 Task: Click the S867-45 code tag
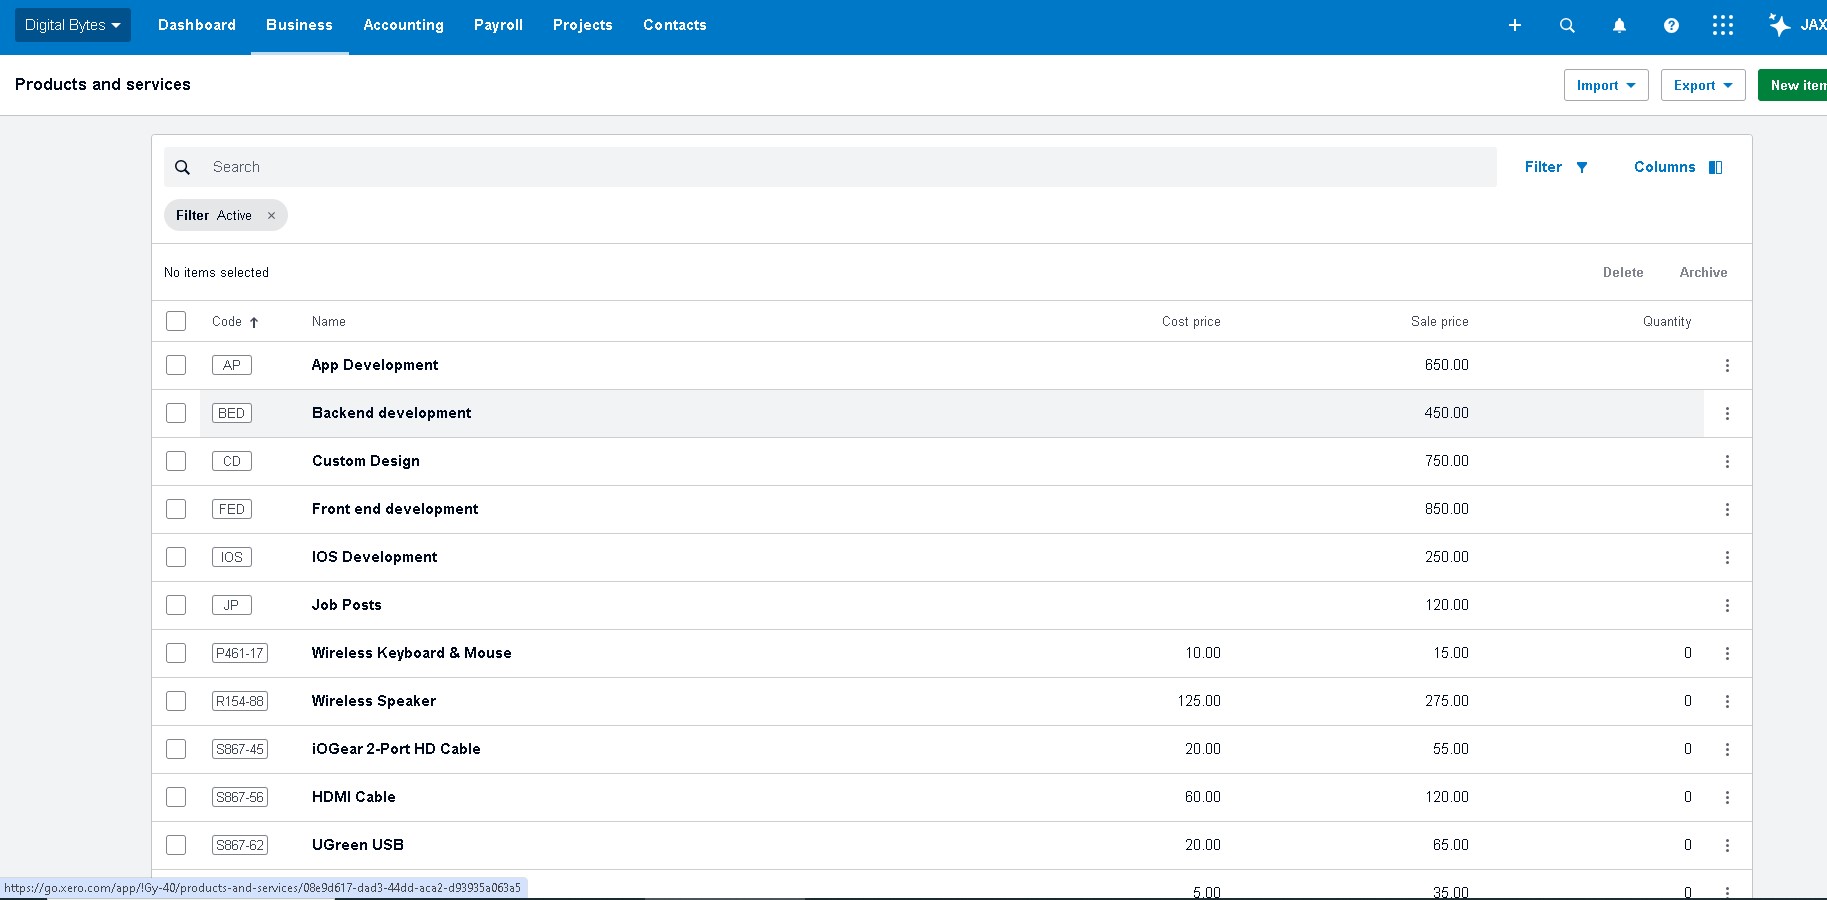(x=240, y=749)
